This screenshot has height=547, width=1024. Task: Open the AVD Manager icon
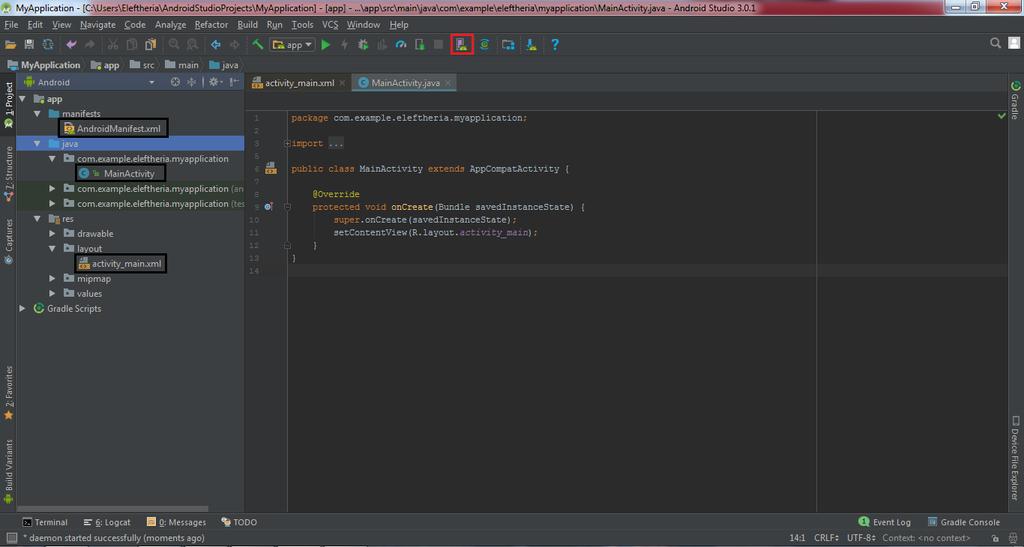coord(462,44)
